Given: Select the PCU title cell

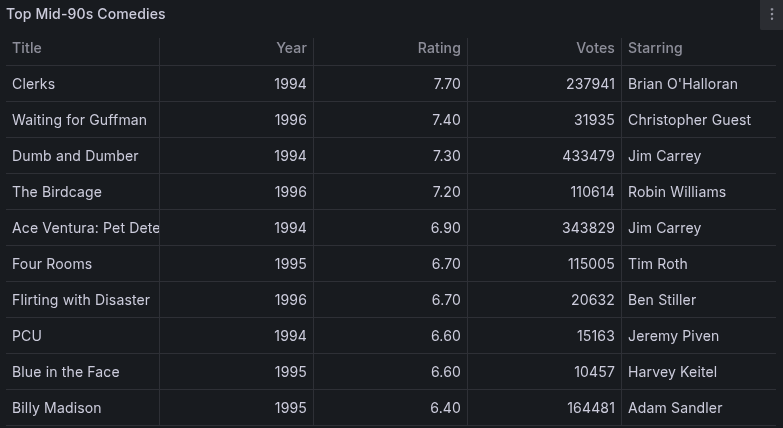Looking at the screenshot, I should coord(82,336).
